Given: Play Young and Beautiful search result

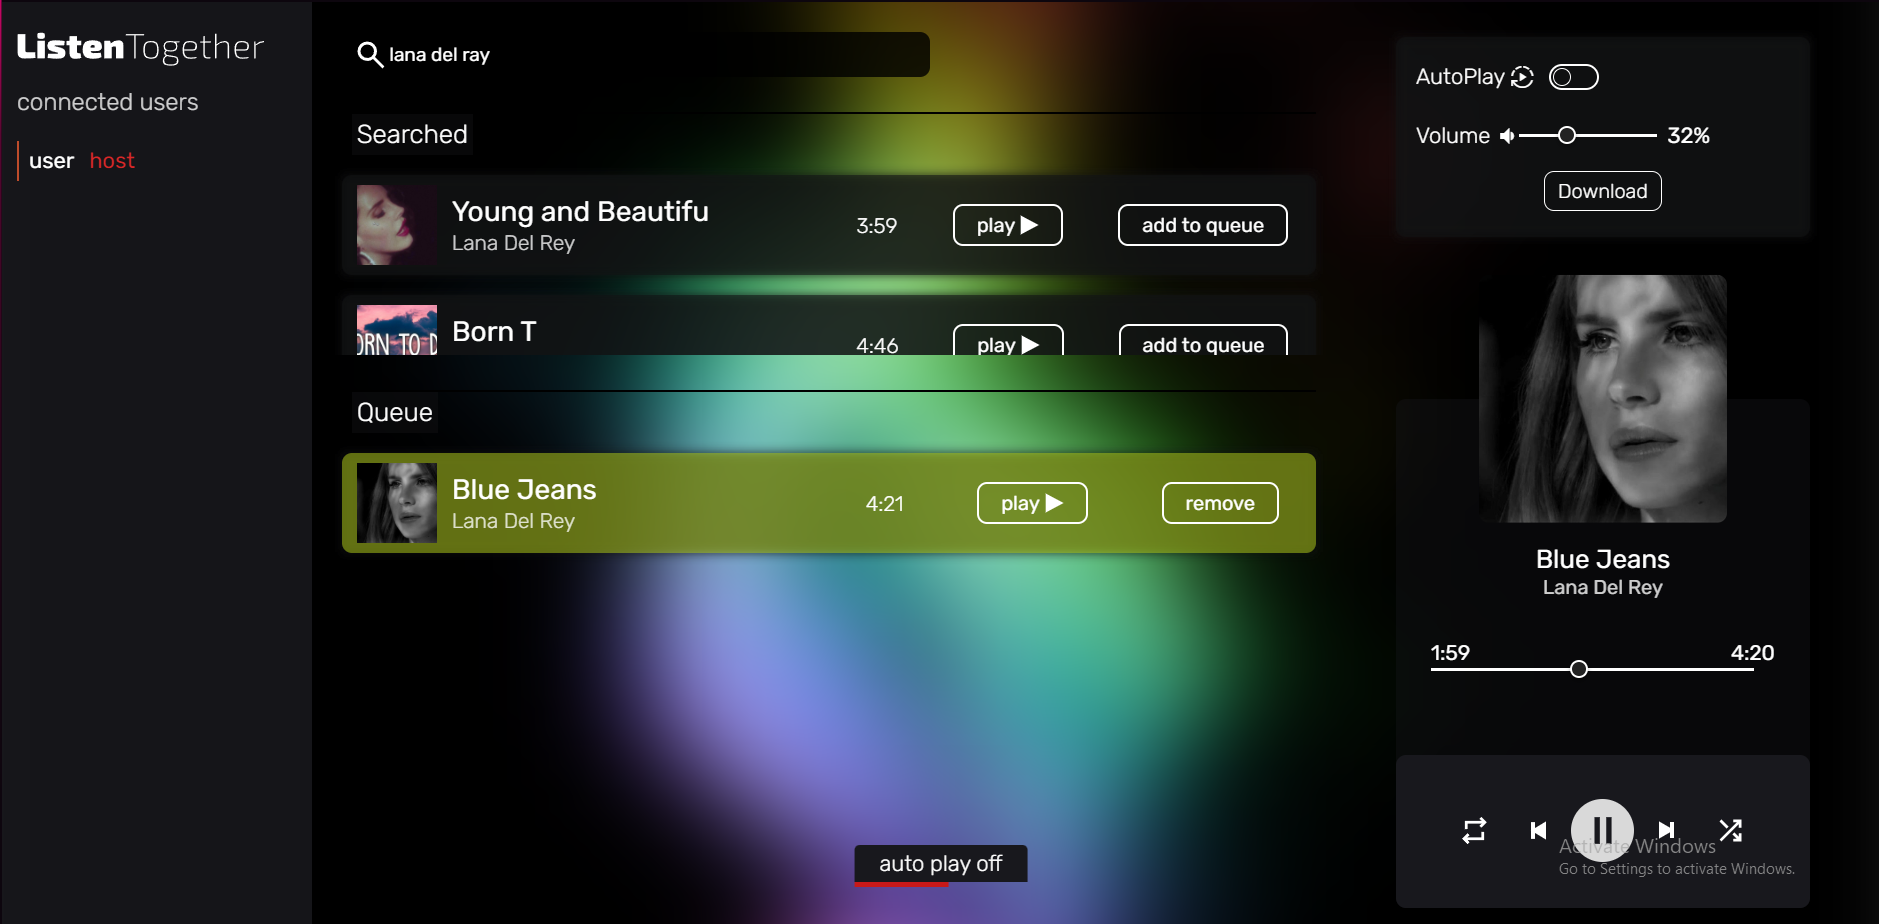Looking at the screenshot, I should coord(1007,225).
